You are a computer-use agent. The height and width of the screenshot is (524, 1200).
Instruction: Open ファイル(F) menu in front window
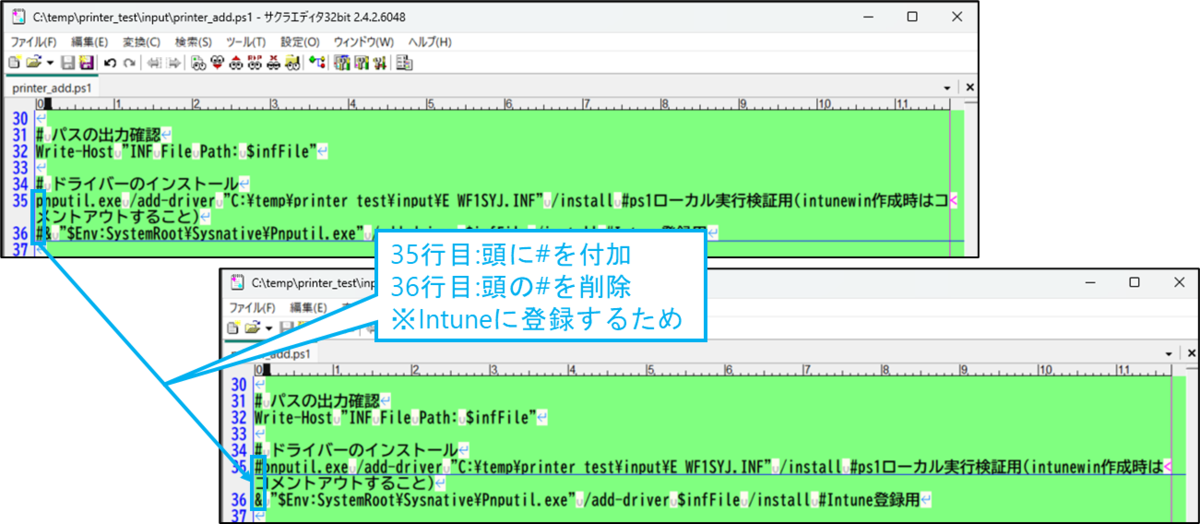click(253, 308)
